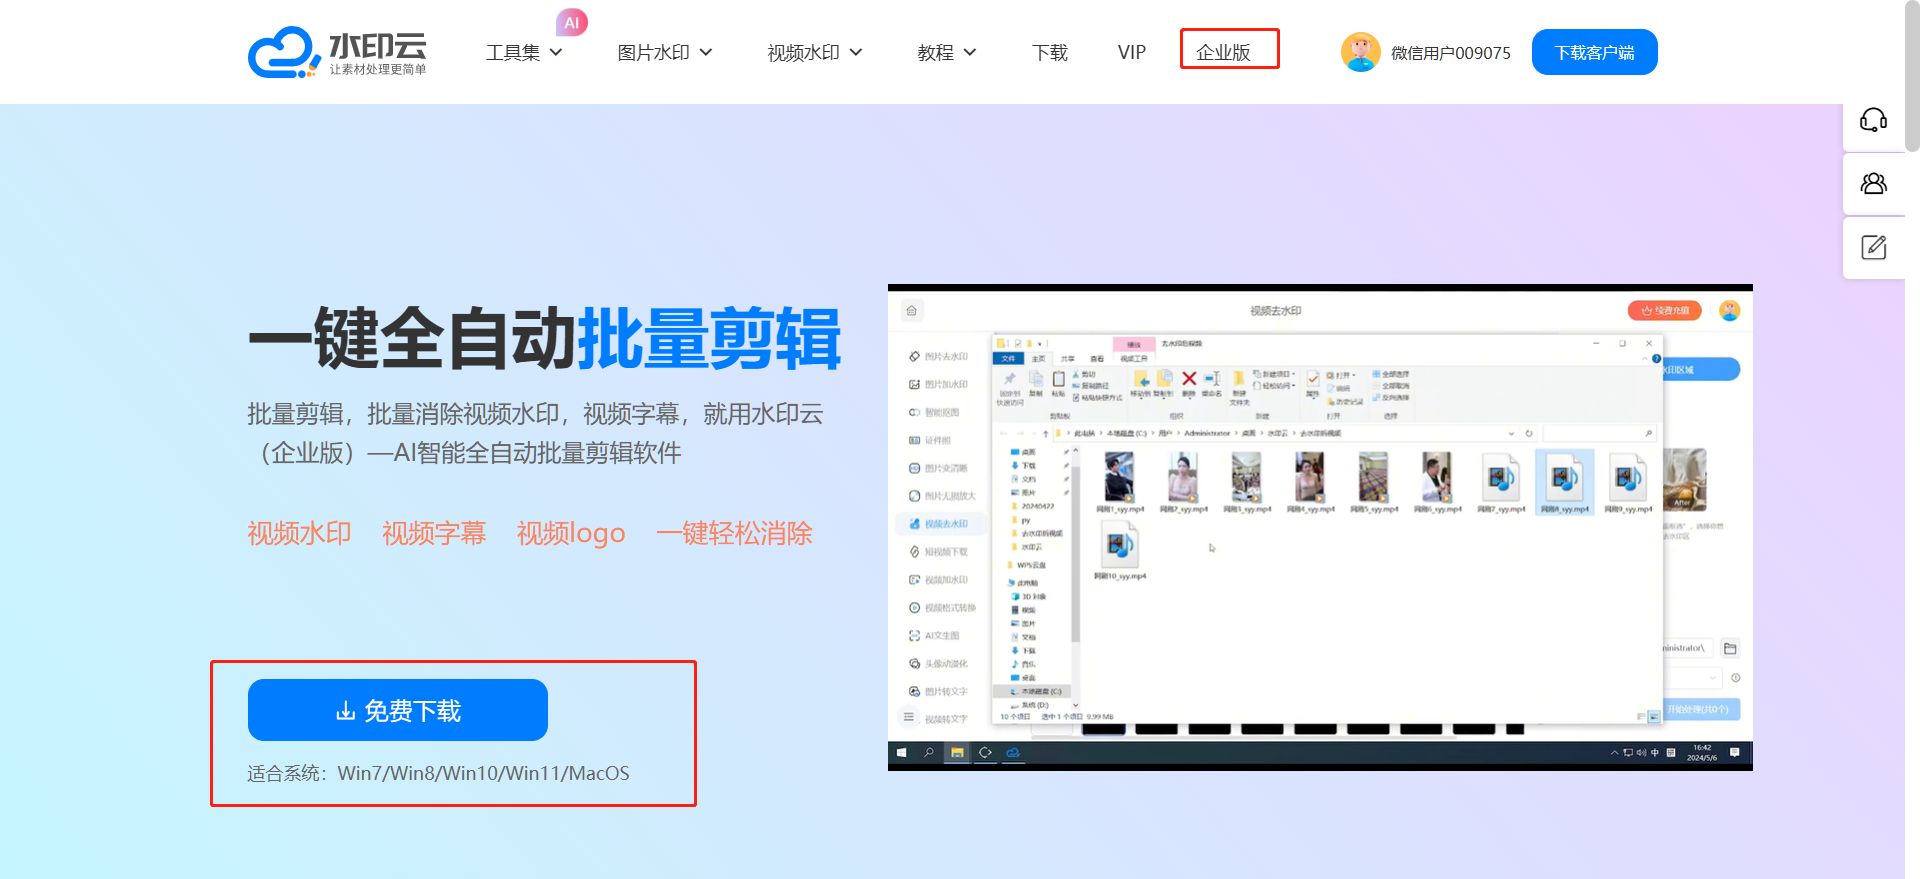Select 证件照 in demo sidebar
This screenshot has height=879, width=1920.
pyautogui.click(x=931, y=440)
